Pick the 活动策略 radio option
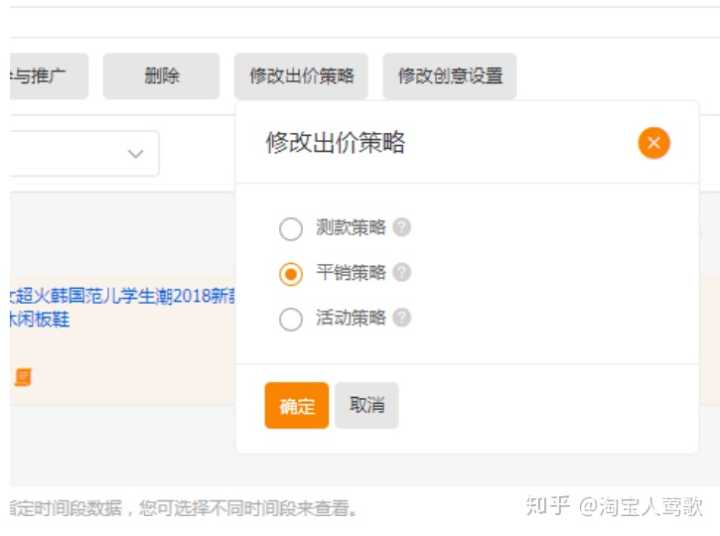 [x=291, y=320]
